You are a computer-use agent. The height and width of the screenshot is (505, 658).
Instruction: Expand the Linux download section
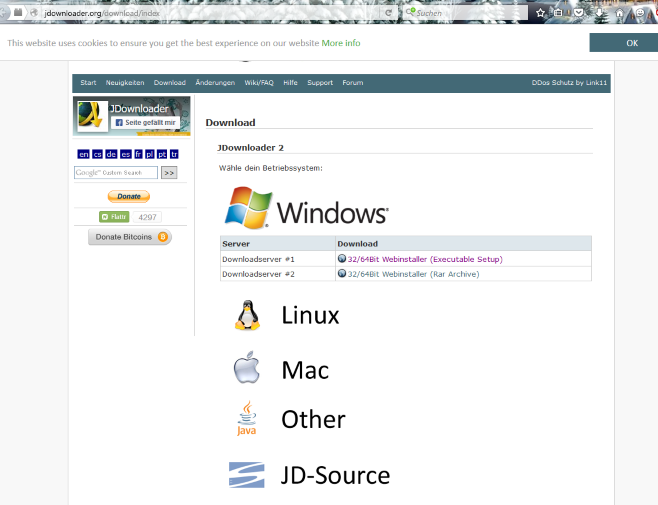click(x=310, y=315)
